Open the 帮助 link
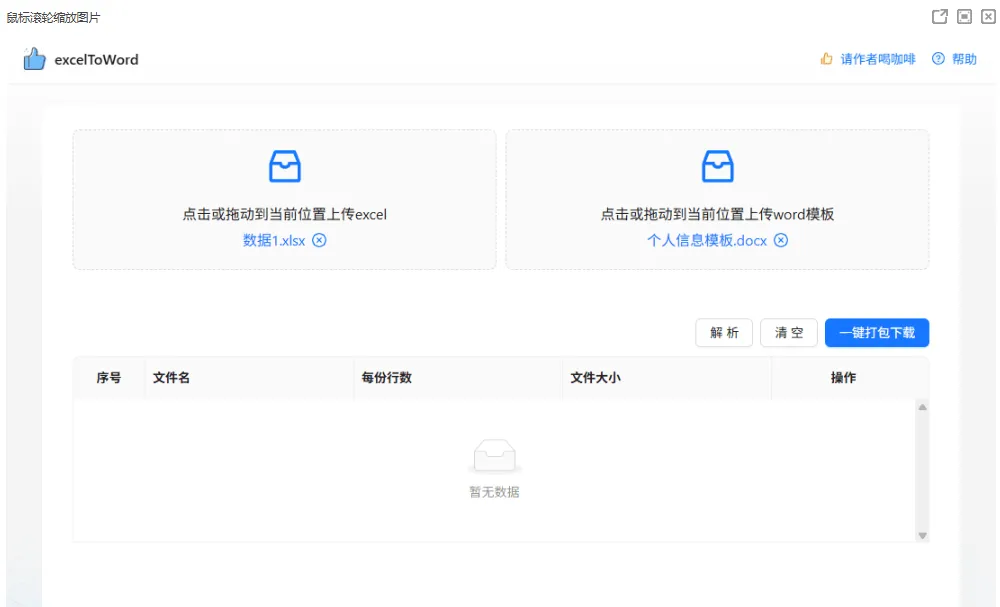 click(964, 59)
